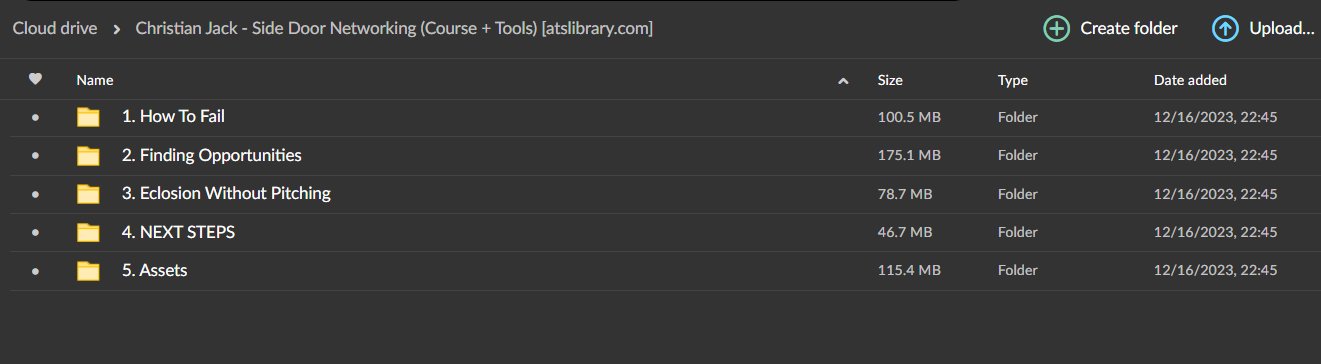Sort files by Date added header
The width and height of the screenshot is (1321, 364).
(x=1190, y=80)
